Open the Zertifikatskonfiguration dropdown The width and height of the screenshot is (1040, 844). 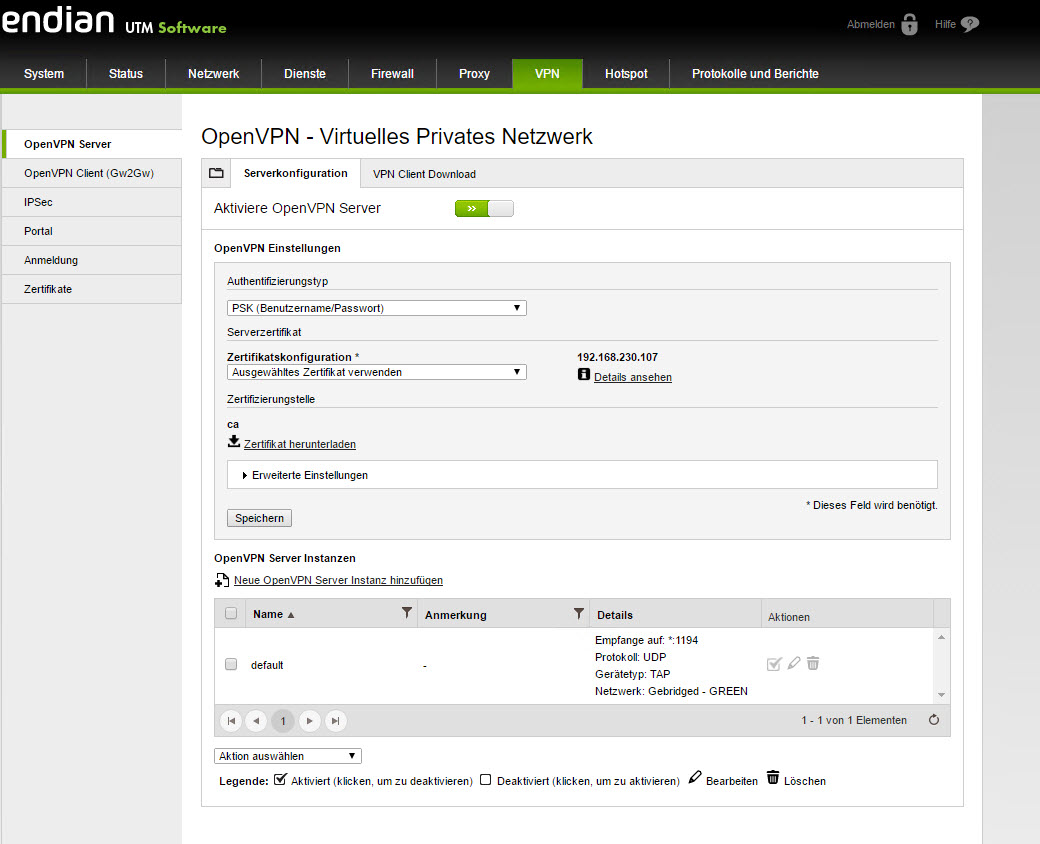(x=377, y=372)
